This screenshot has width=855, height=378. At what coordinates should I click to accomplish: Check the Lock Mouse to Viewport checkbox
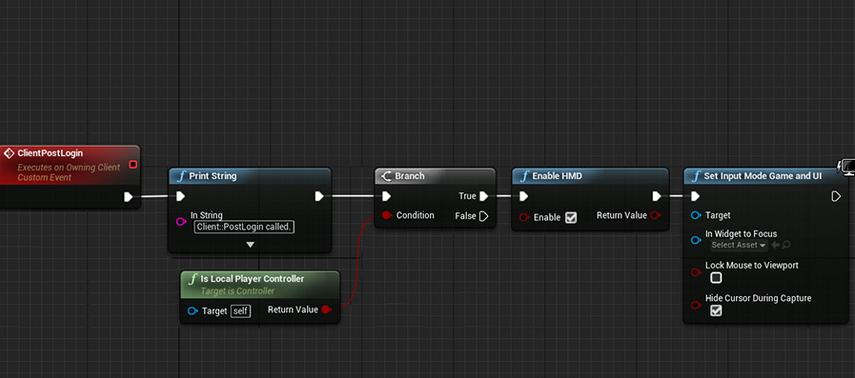[x=716, y=278]
